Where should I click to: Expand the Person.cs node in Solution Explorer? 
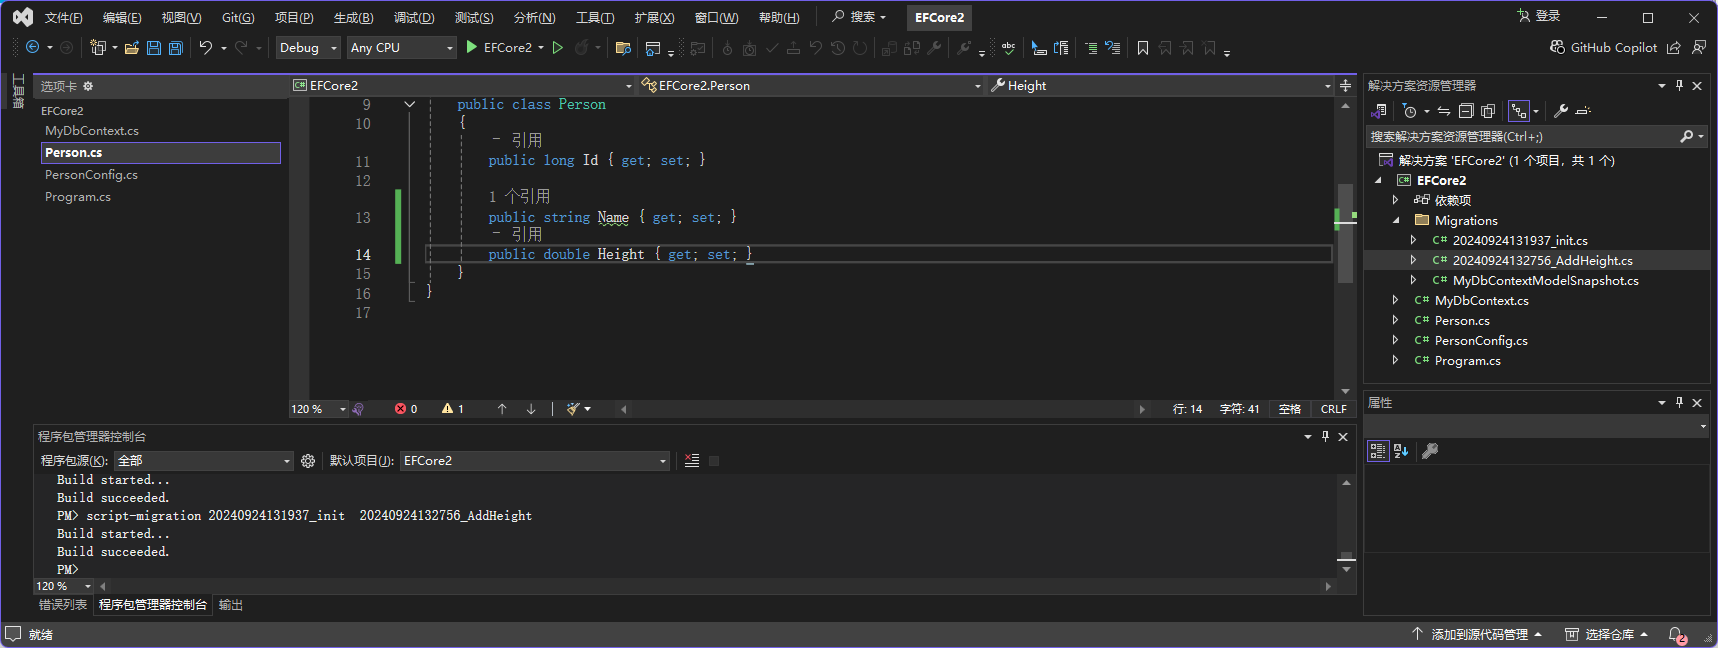1396,321
